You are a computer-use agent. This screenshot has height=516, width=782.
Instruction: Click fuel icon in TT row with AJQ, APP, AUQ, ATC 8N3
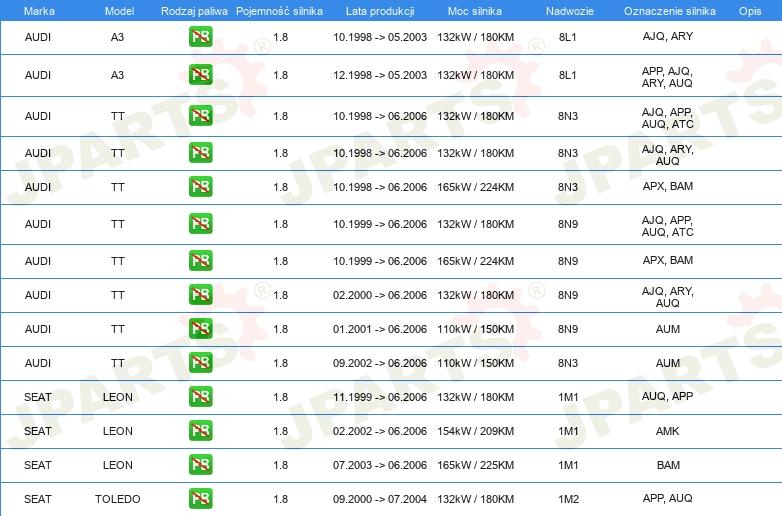(x=200, y=116)
